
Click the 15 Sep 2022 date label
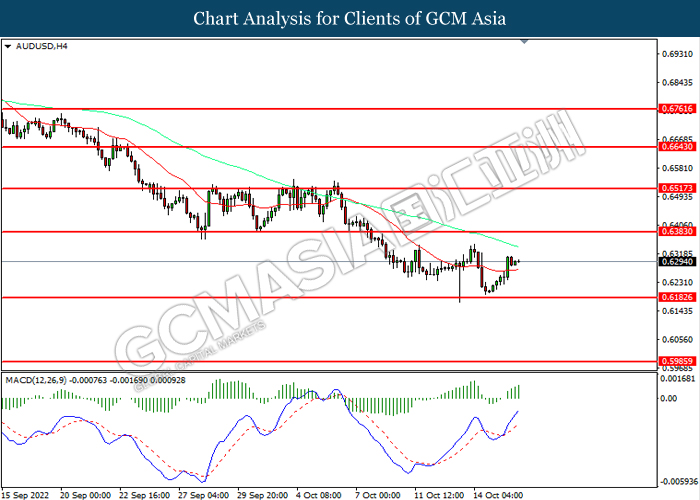[x=25, y=495]
